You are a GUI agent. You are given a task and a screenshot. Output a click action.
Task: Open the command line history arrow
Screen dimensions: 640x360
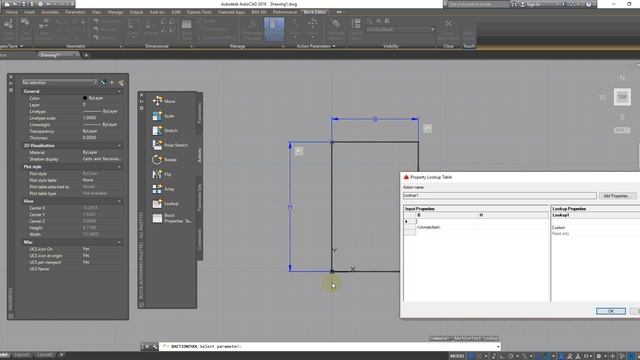pyautogui.click(x=498, y=347)
